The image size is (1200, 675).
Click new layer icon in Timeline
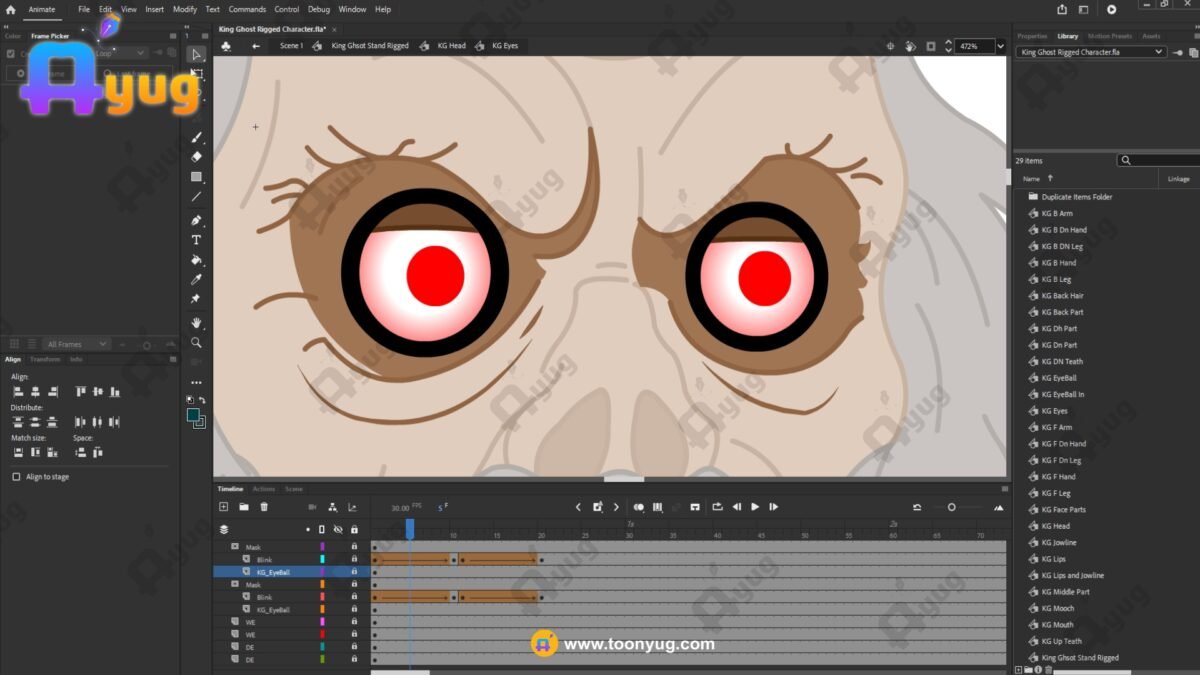[x=224, y=507]
